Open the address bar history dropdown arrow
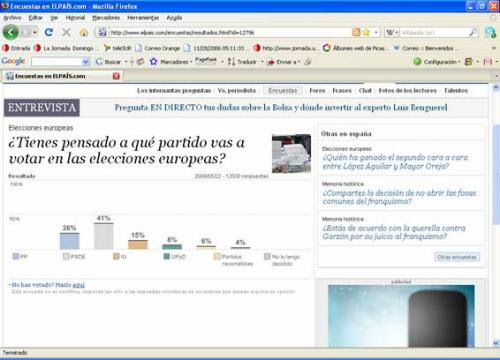 376,32
